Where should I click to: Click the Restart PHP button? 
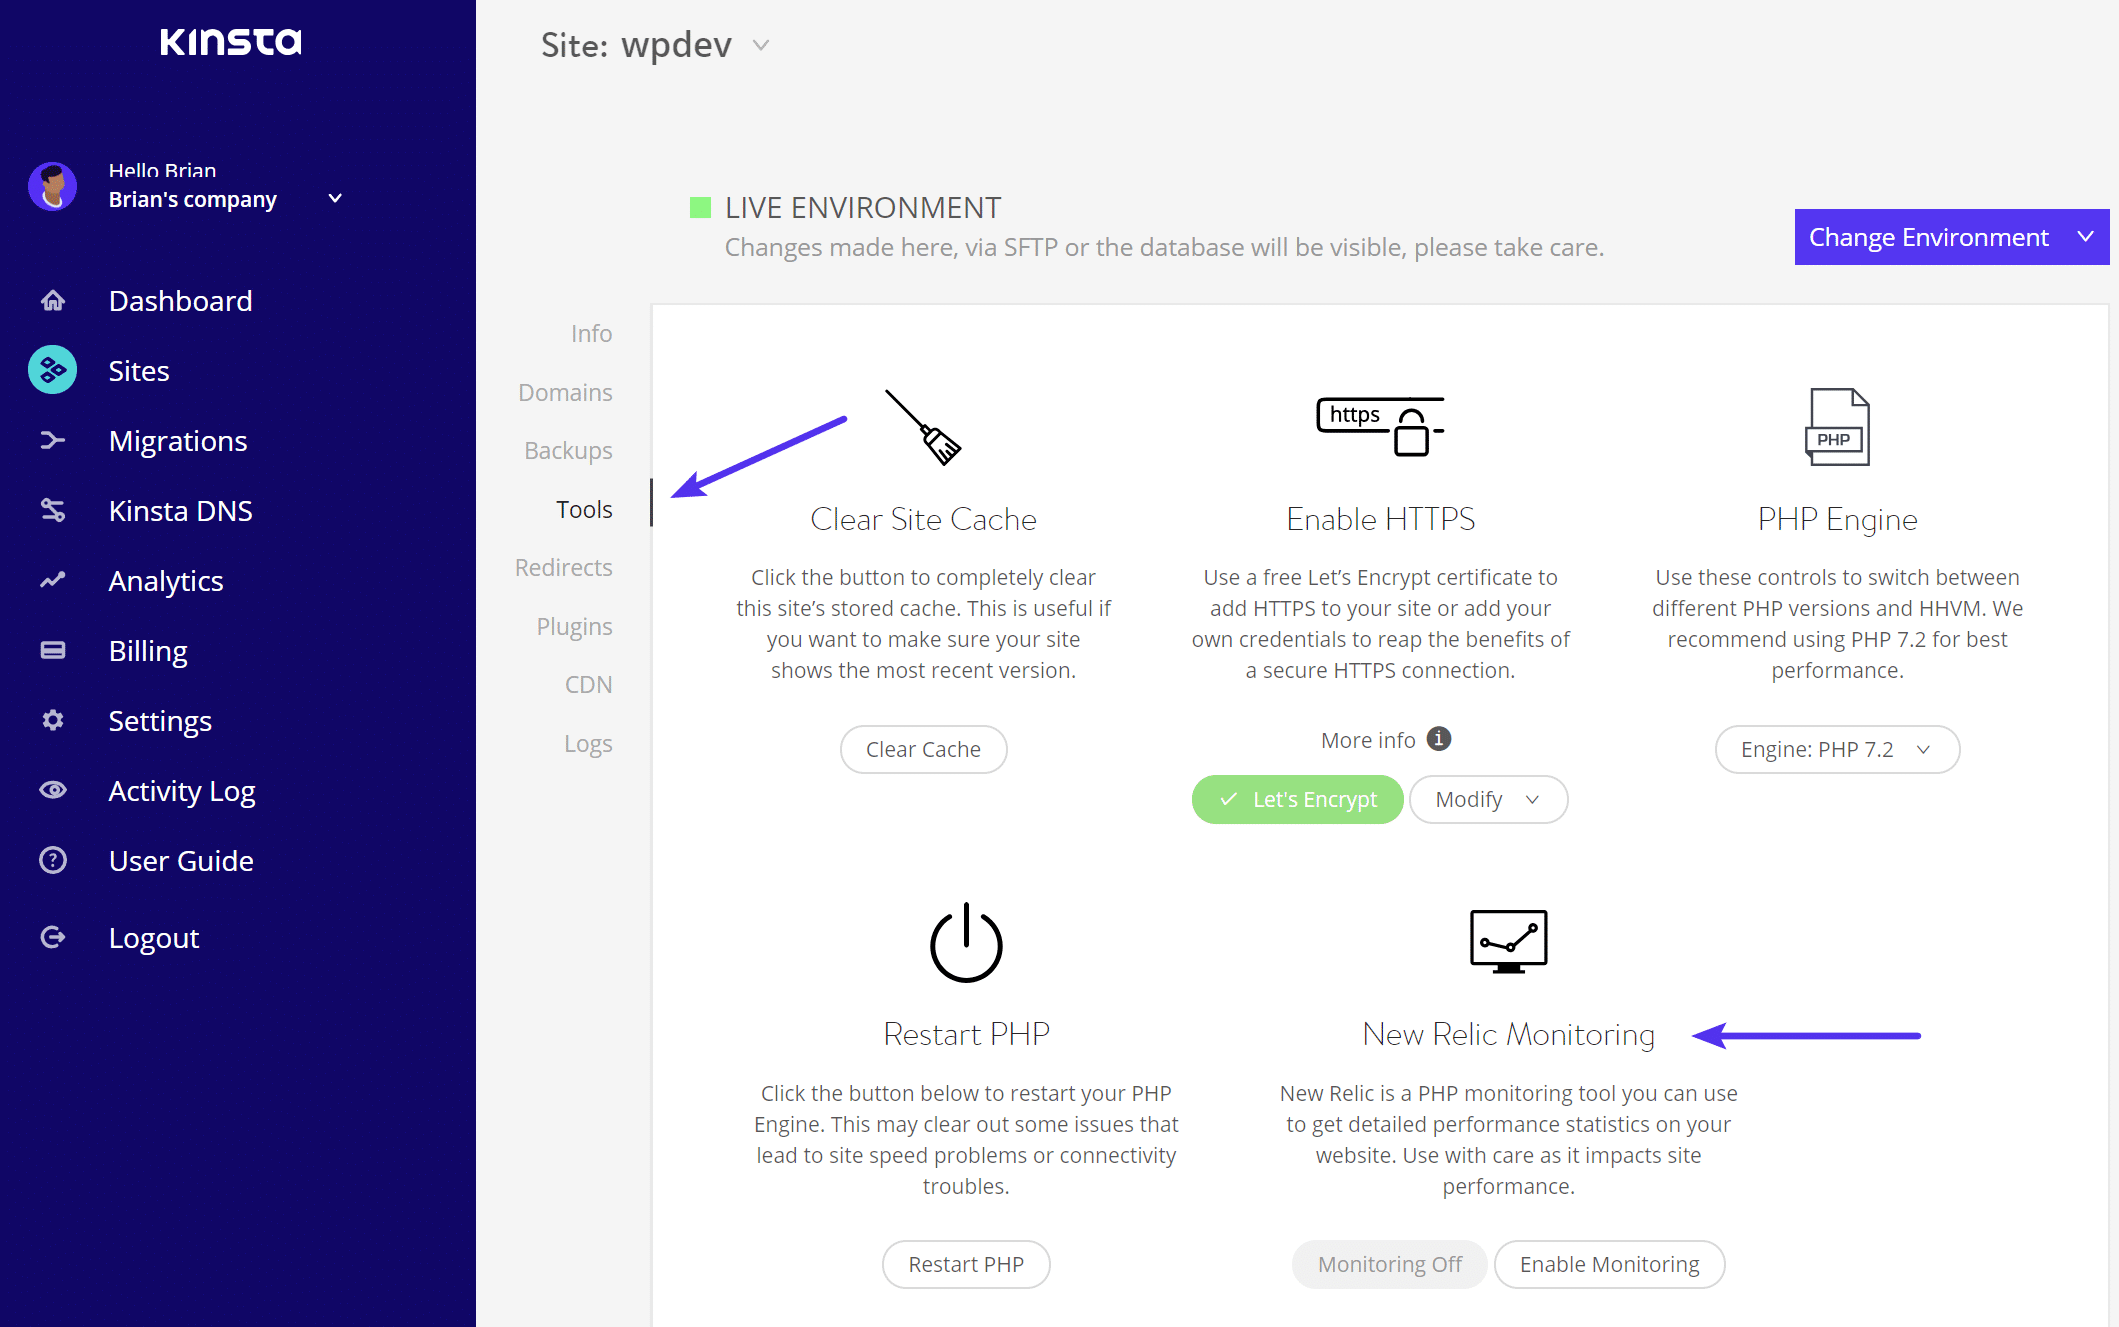click(966, 1264)
